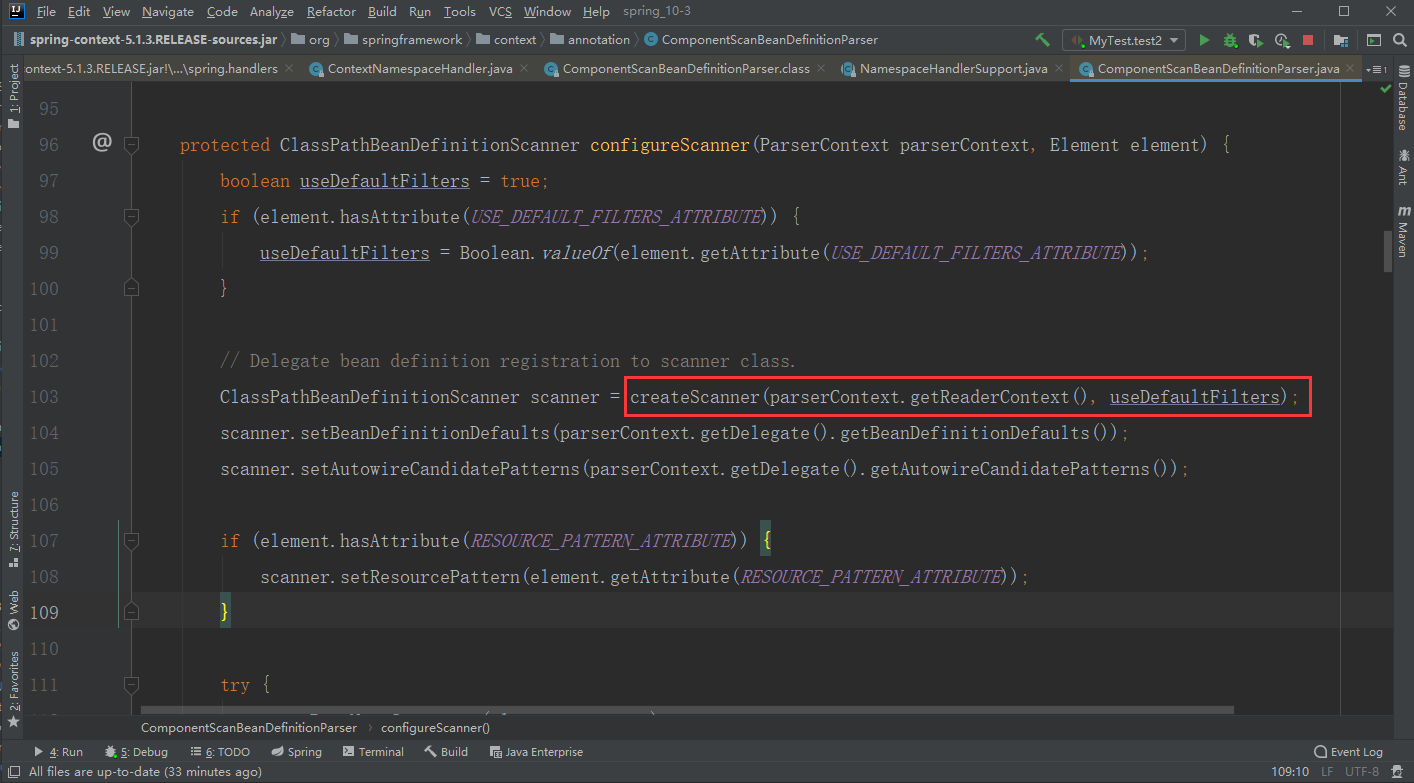Switch to the spring.handlers tab

click(150, 69)
